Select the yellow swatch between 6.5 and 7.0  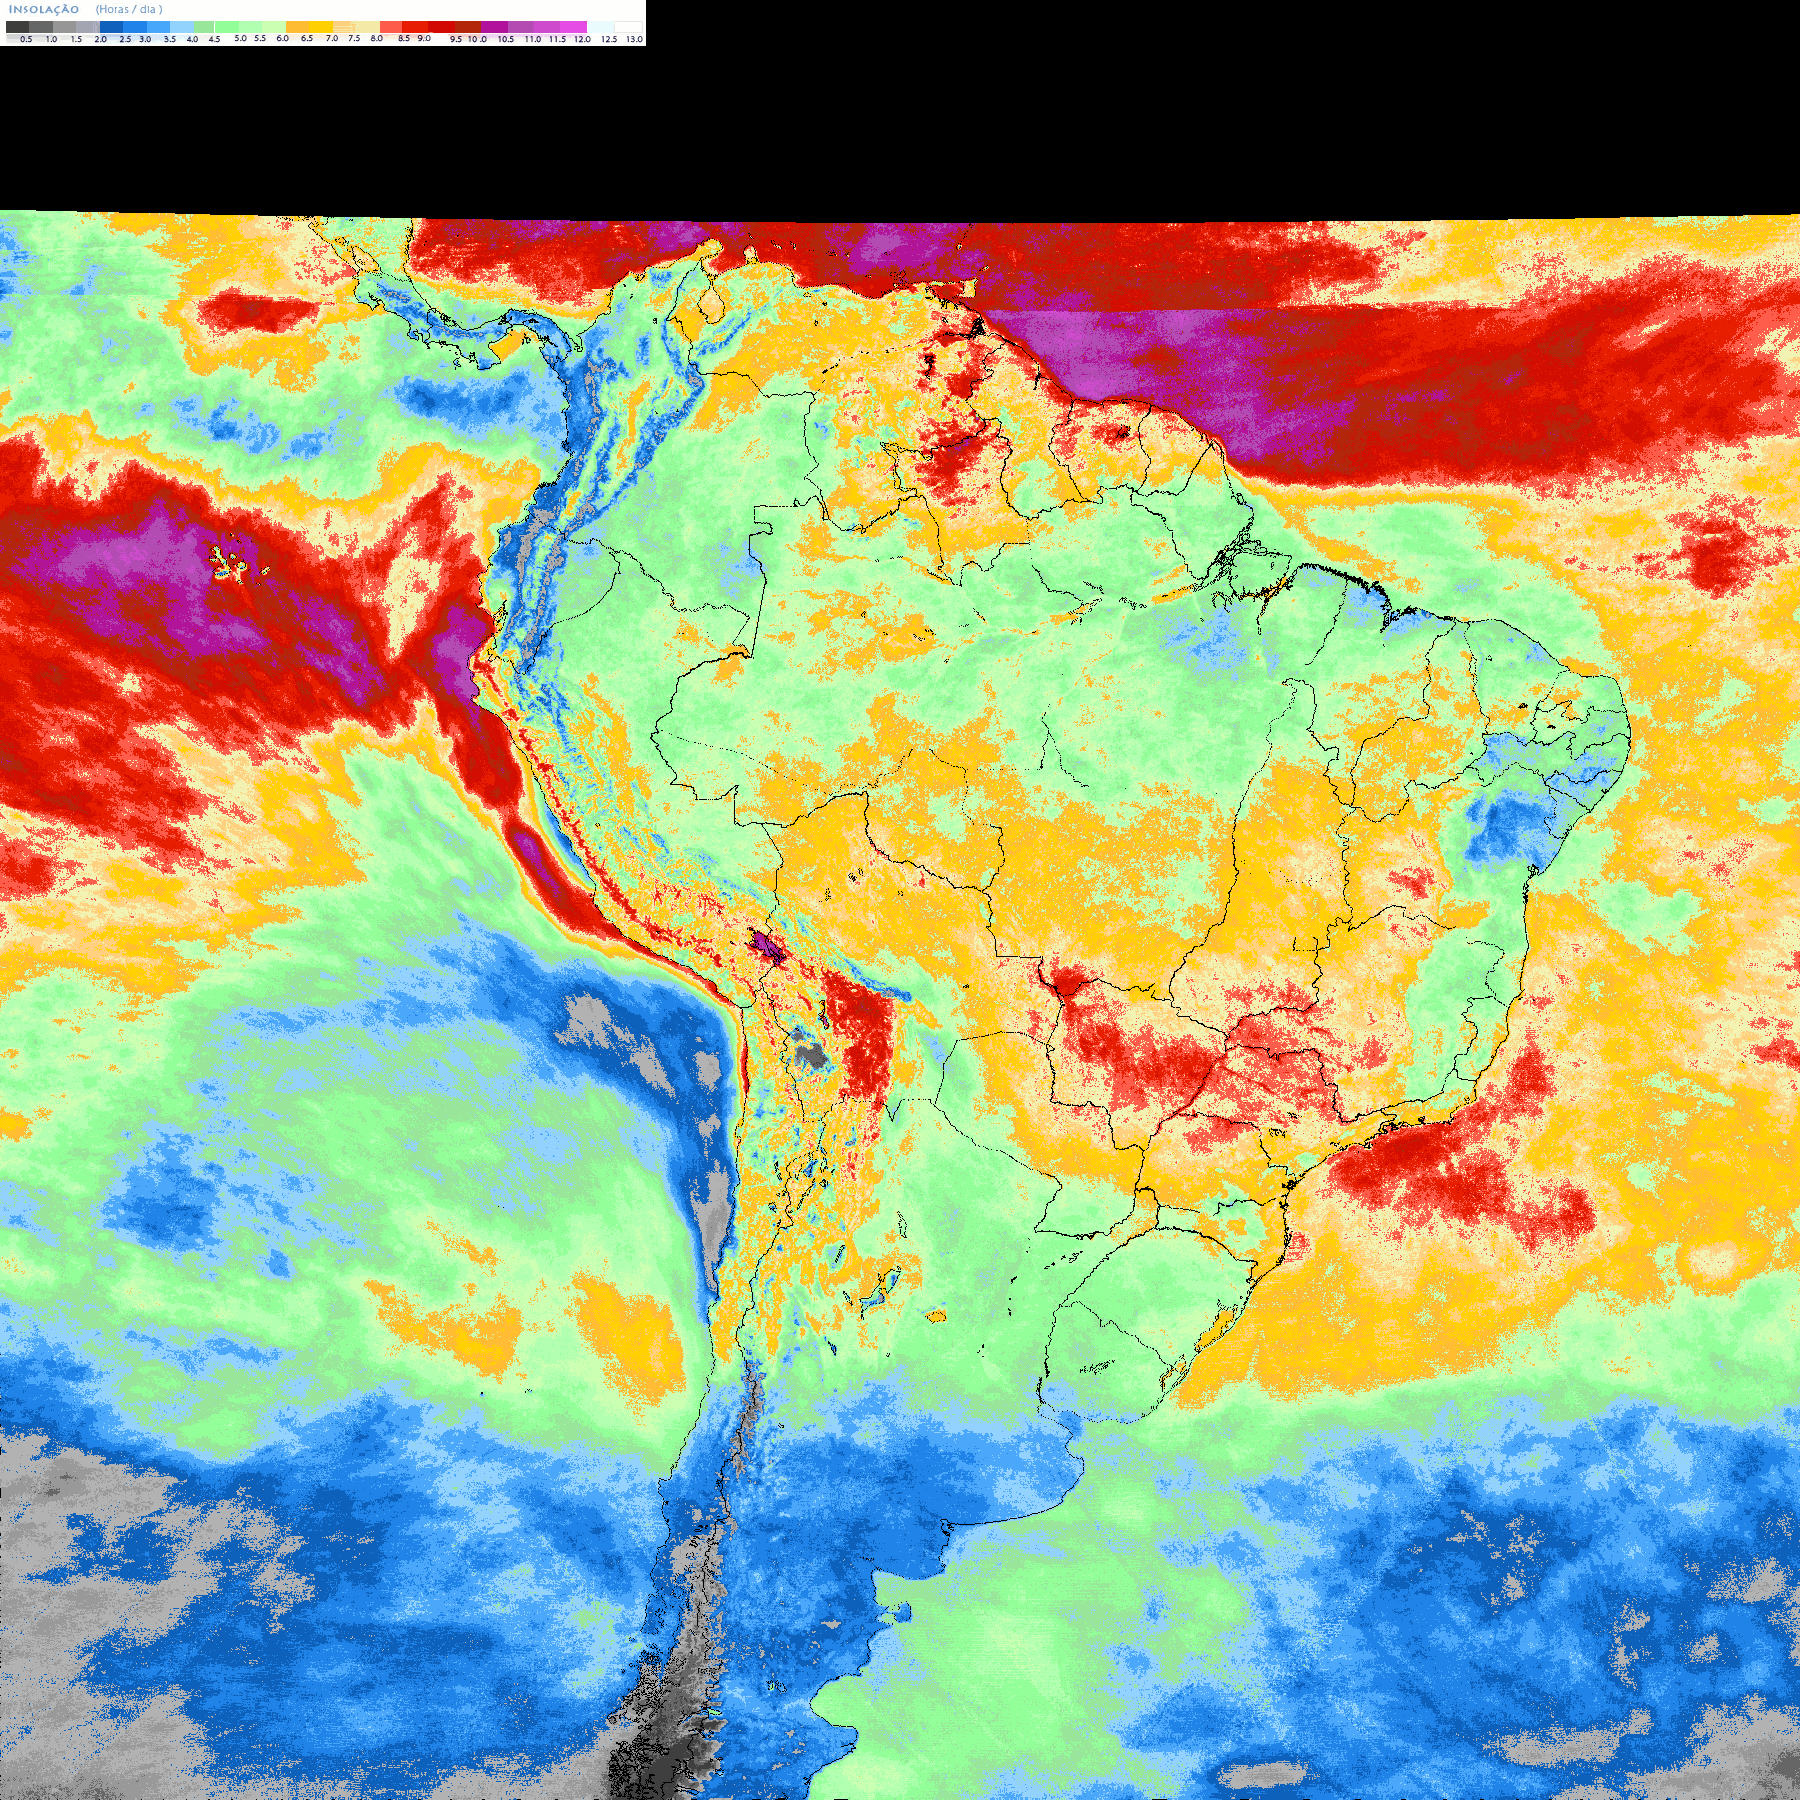[321, 27]
